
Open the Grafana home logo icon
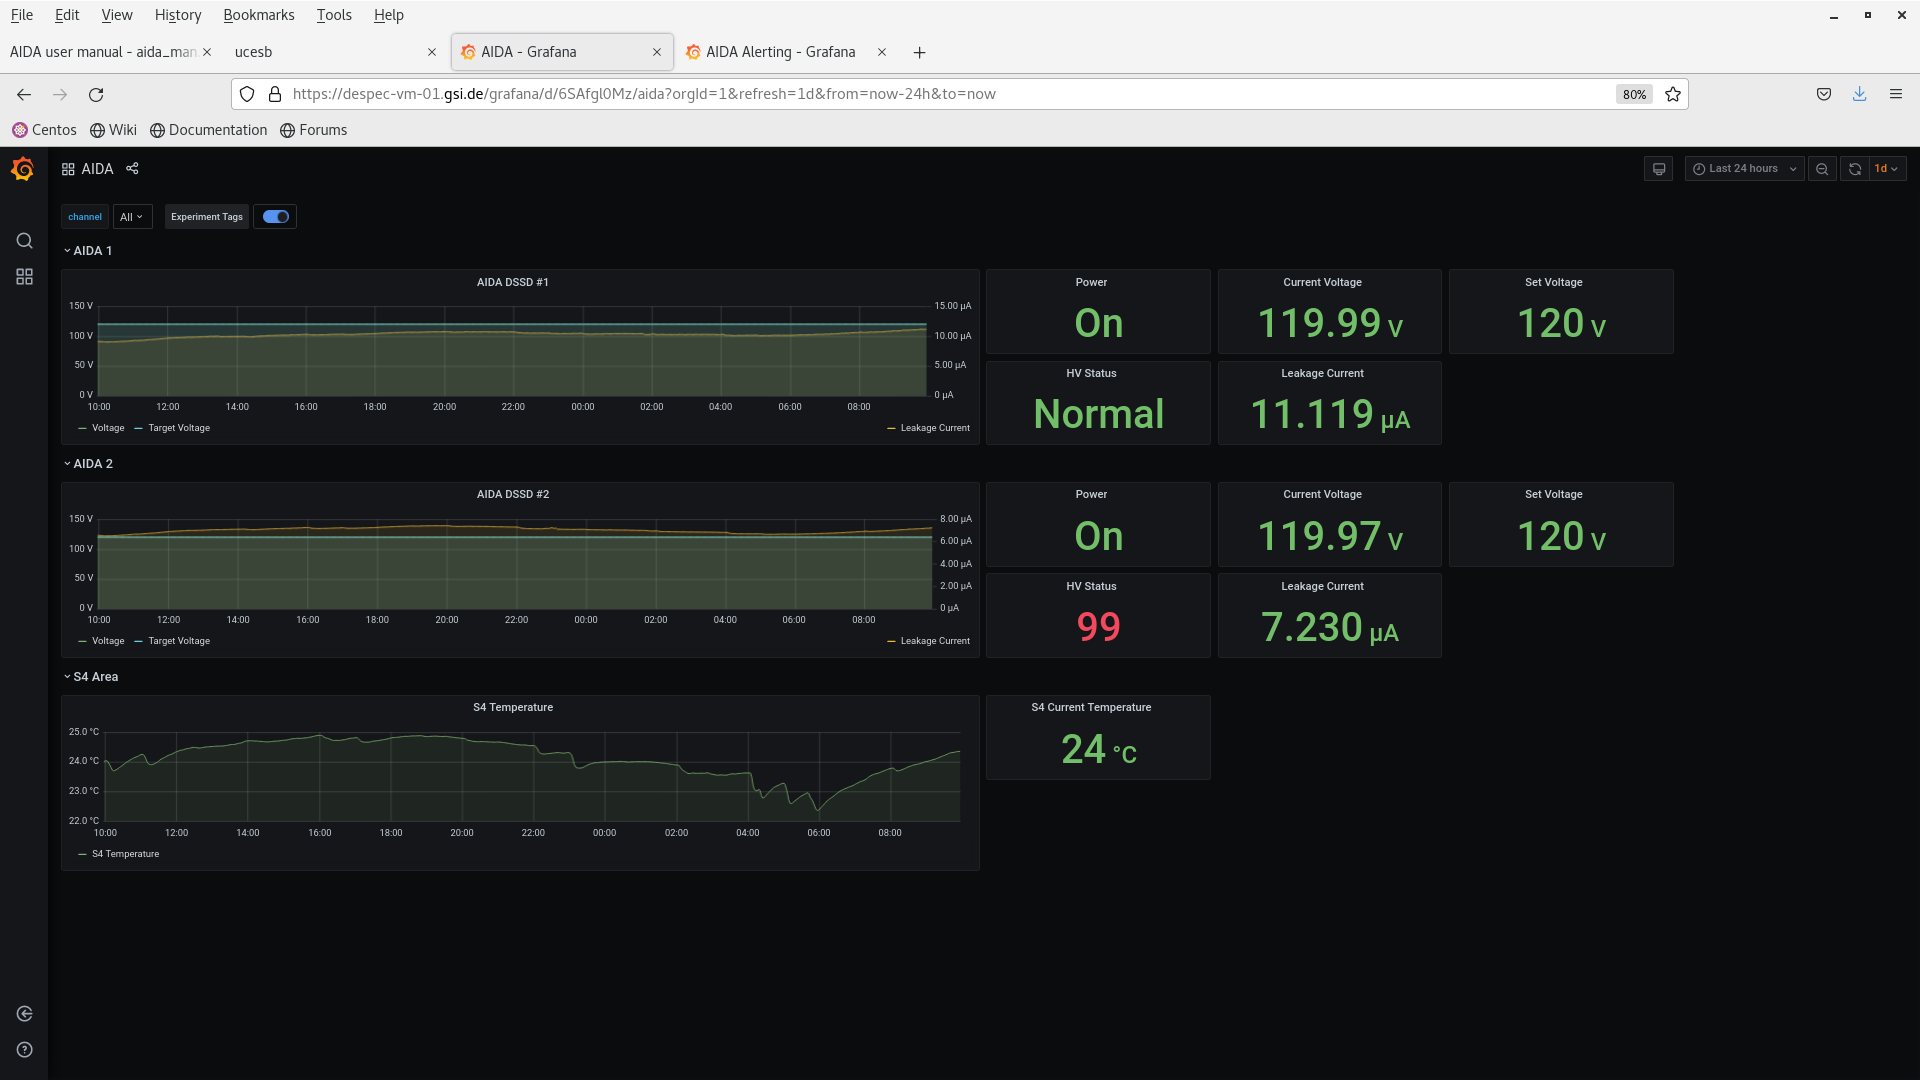coord(22,169)
